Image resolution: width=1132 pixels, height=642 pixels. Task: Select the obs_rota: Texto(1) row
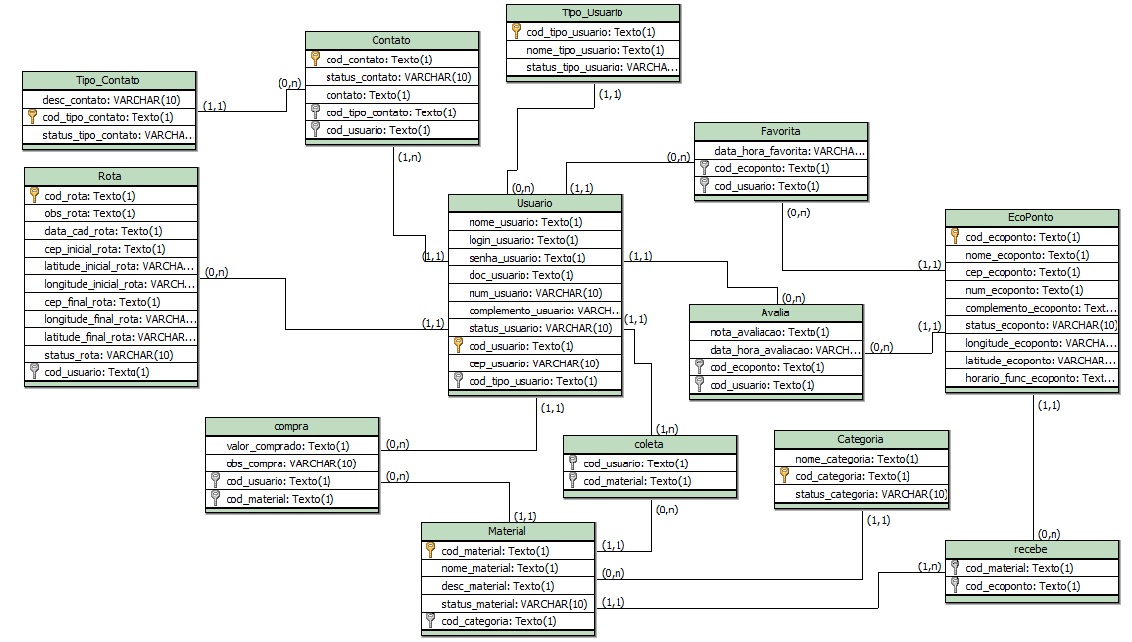(110, 213)
